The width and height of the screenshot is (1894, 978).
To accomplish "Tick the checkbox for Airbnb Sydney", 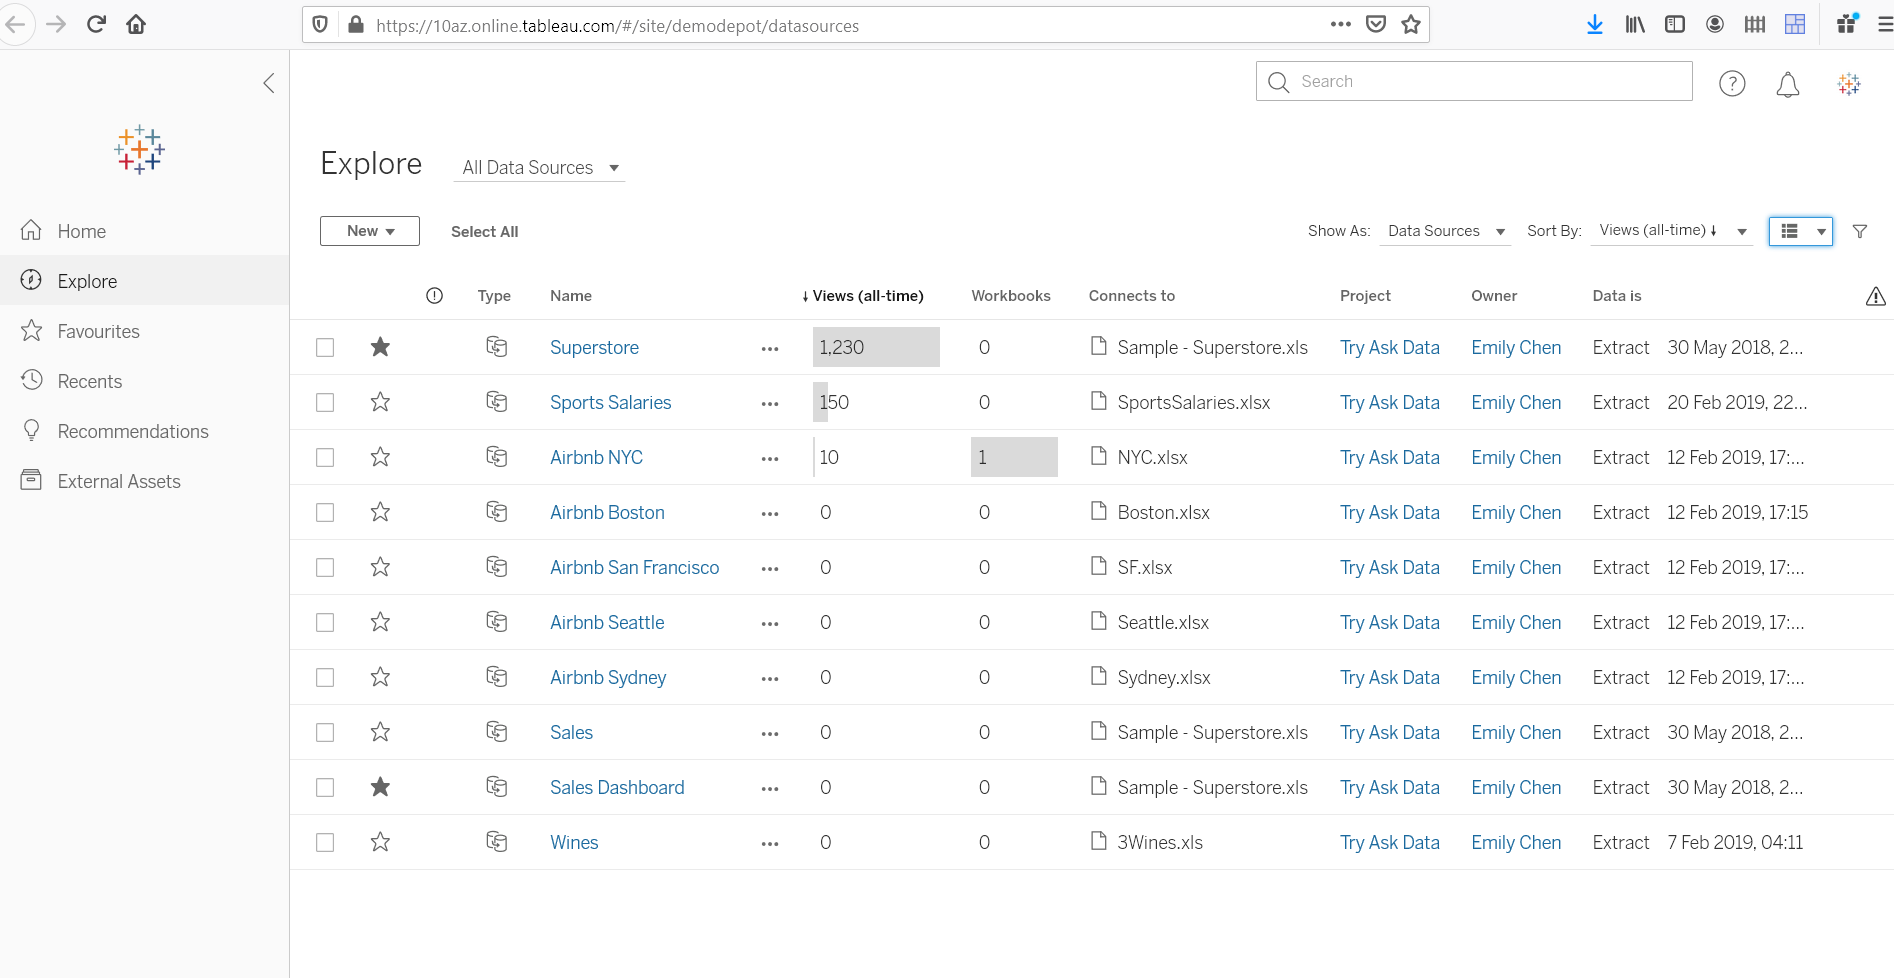I will point(325,677).
